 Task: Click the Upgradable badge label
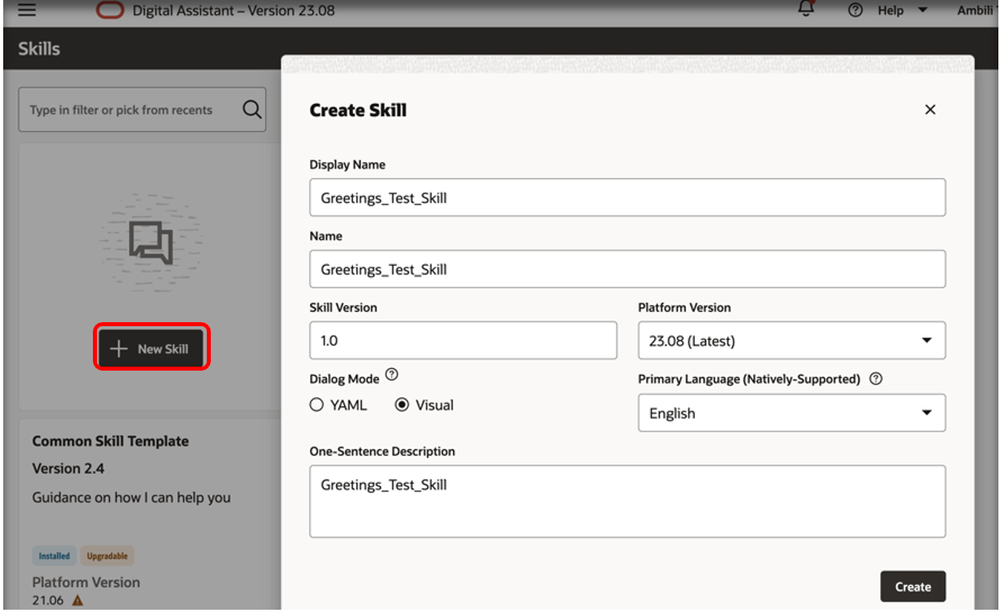click(x=106, y=555)
